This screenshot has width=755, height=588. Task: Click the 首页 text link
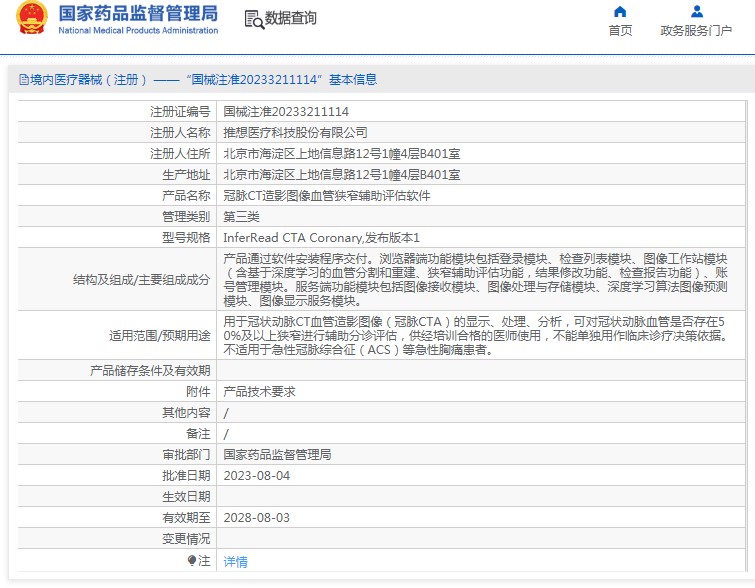click(620, 30)
